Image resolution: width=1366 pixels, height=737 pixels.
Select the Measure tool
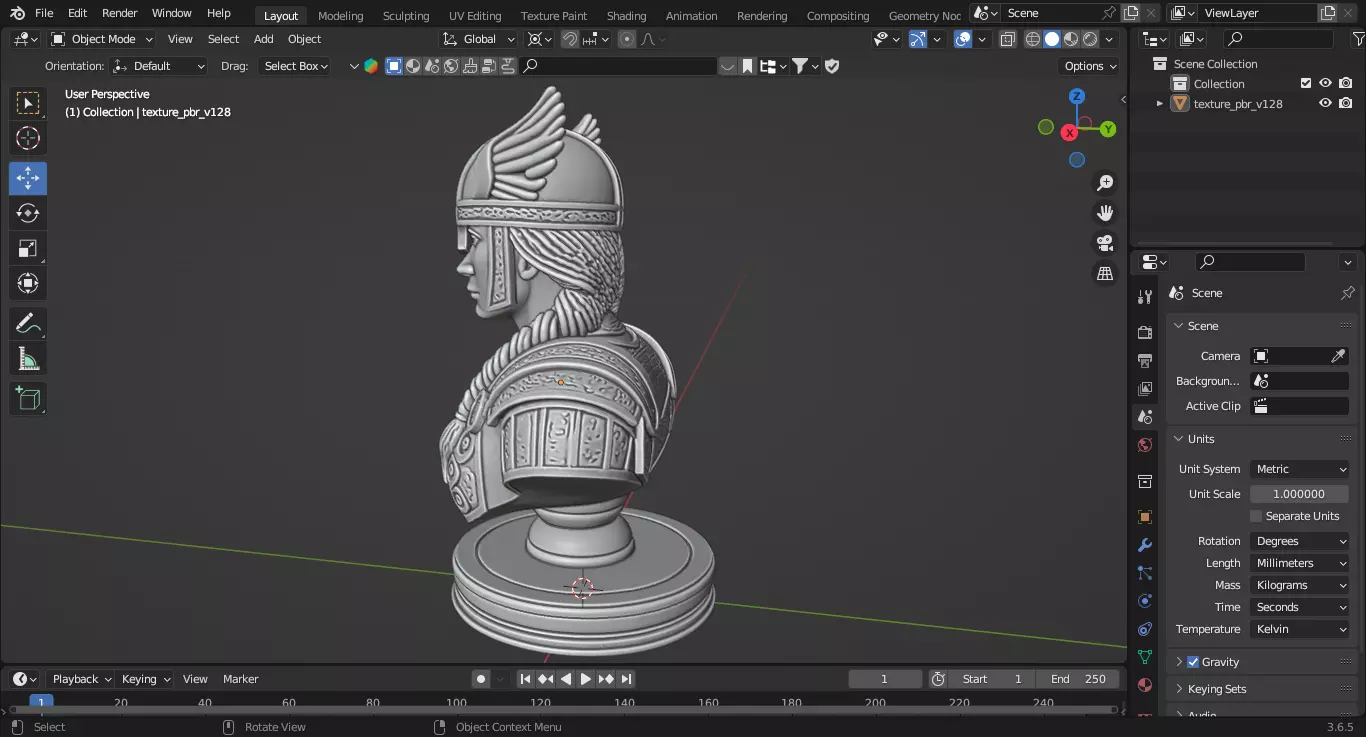tap(28, 358)
